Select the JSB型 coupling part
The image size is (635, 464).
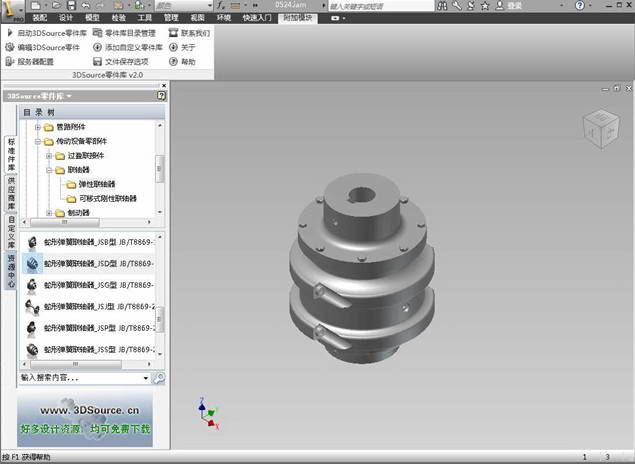coord(88,242)
